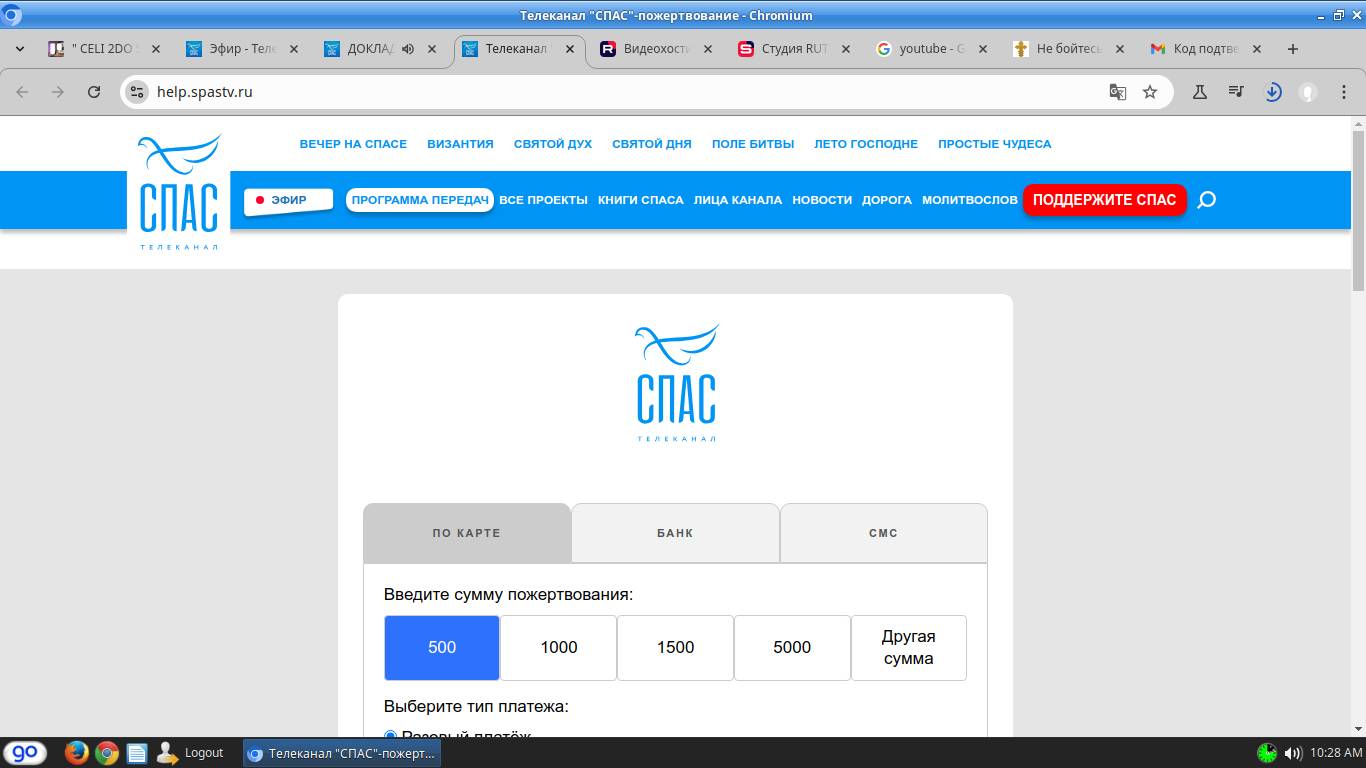
Task: Launch Firefox from the taskbar
Action: coord(77,753)
